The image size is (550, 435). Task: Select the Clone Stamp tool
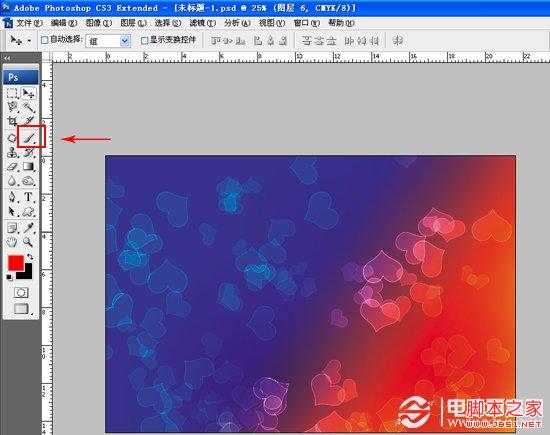[12, 152]
